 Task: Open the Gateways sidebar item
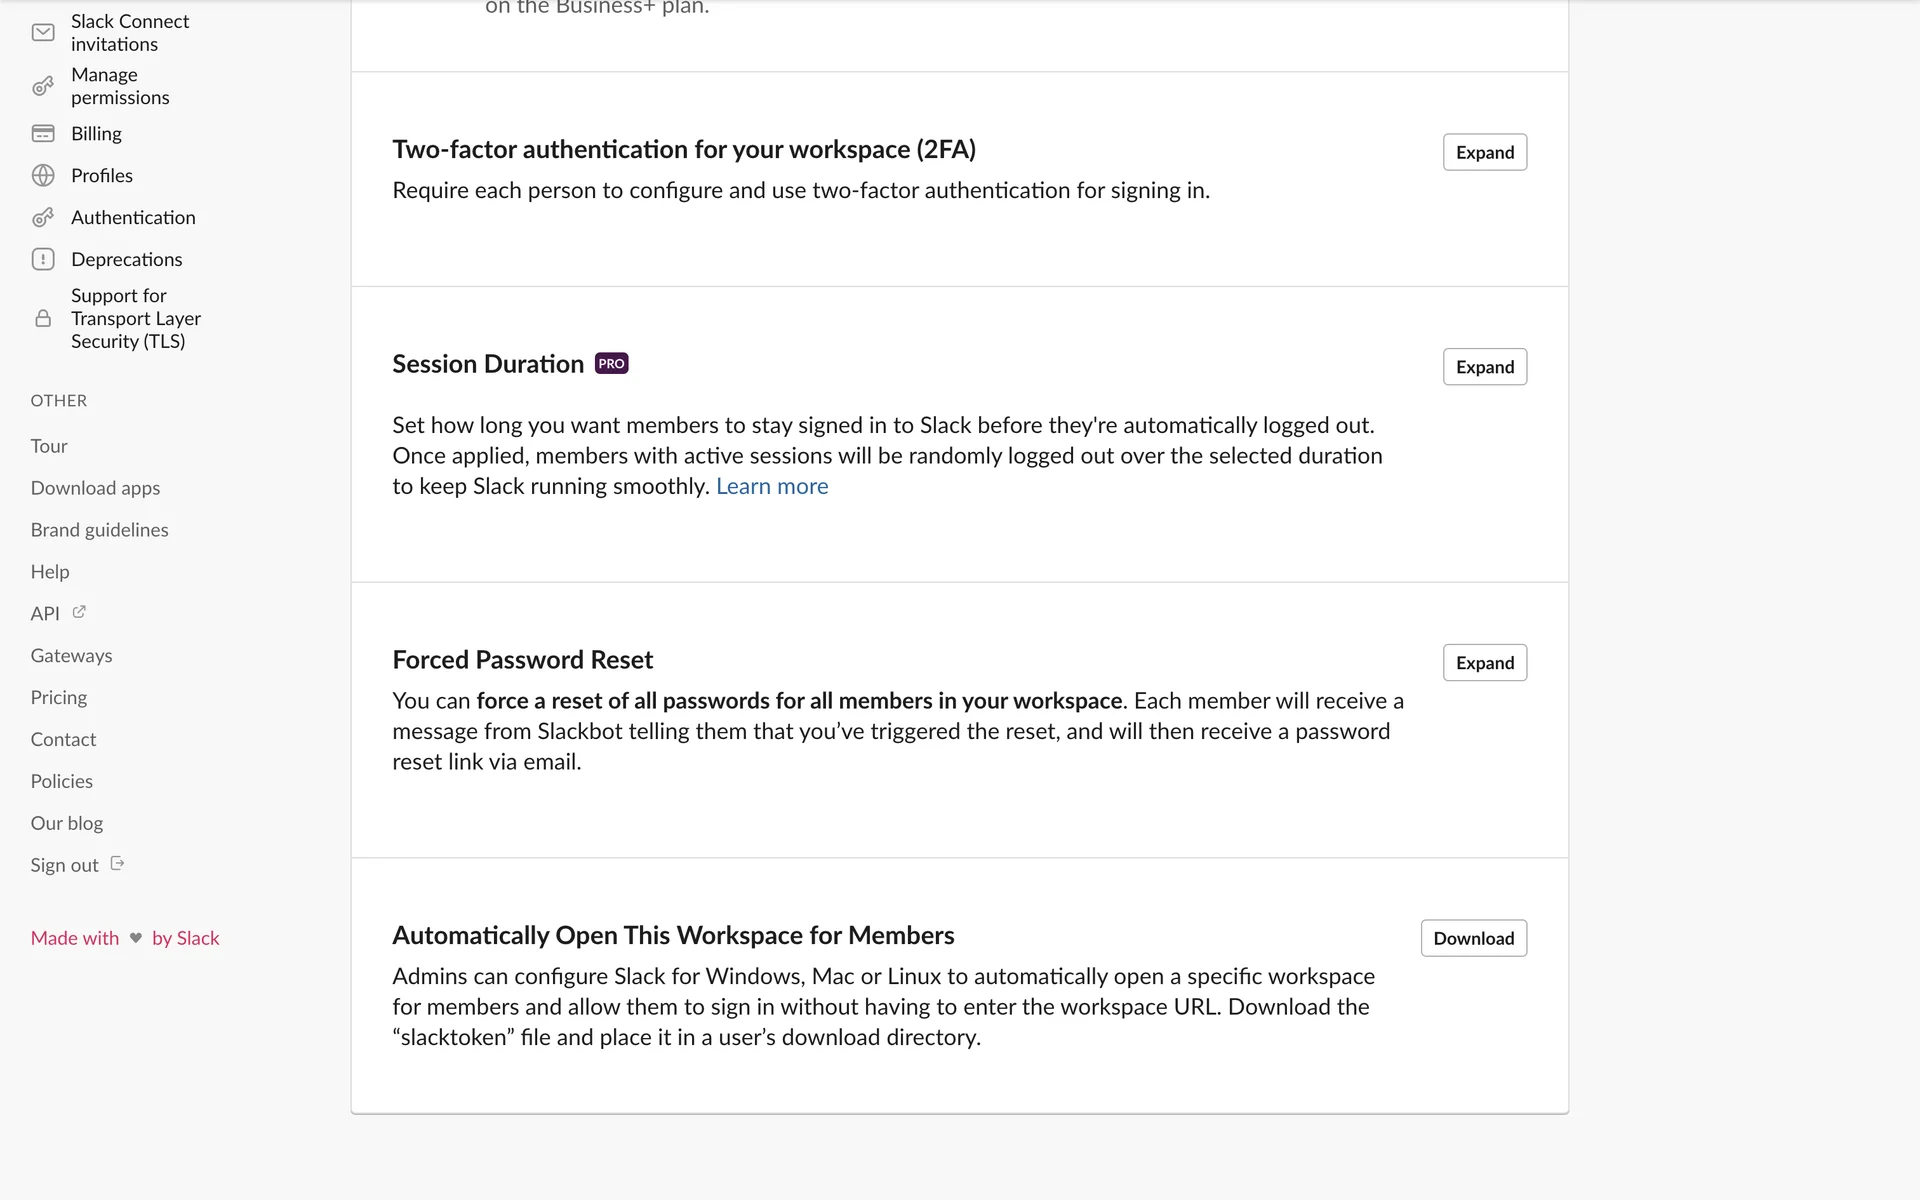[71, 656]
